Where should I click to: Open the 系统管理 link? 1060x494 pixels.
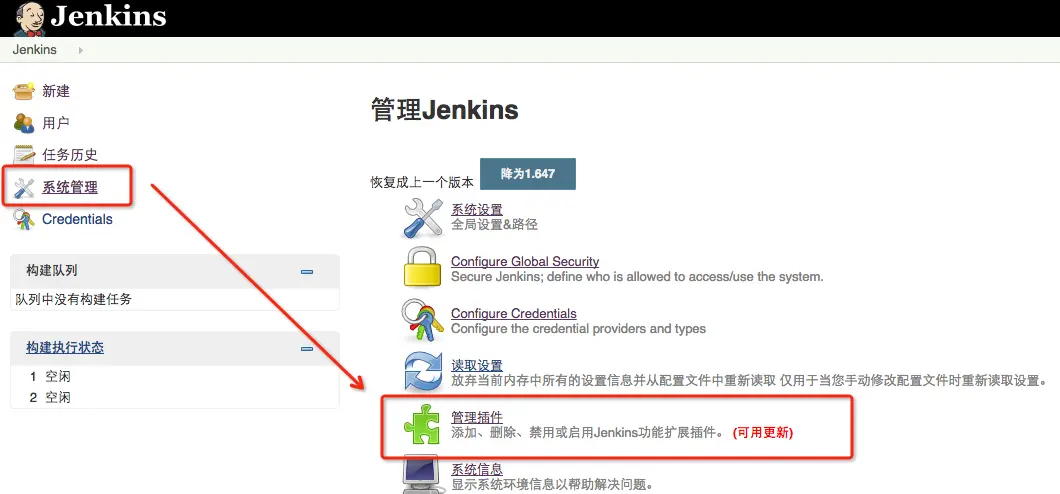point(70,187)
